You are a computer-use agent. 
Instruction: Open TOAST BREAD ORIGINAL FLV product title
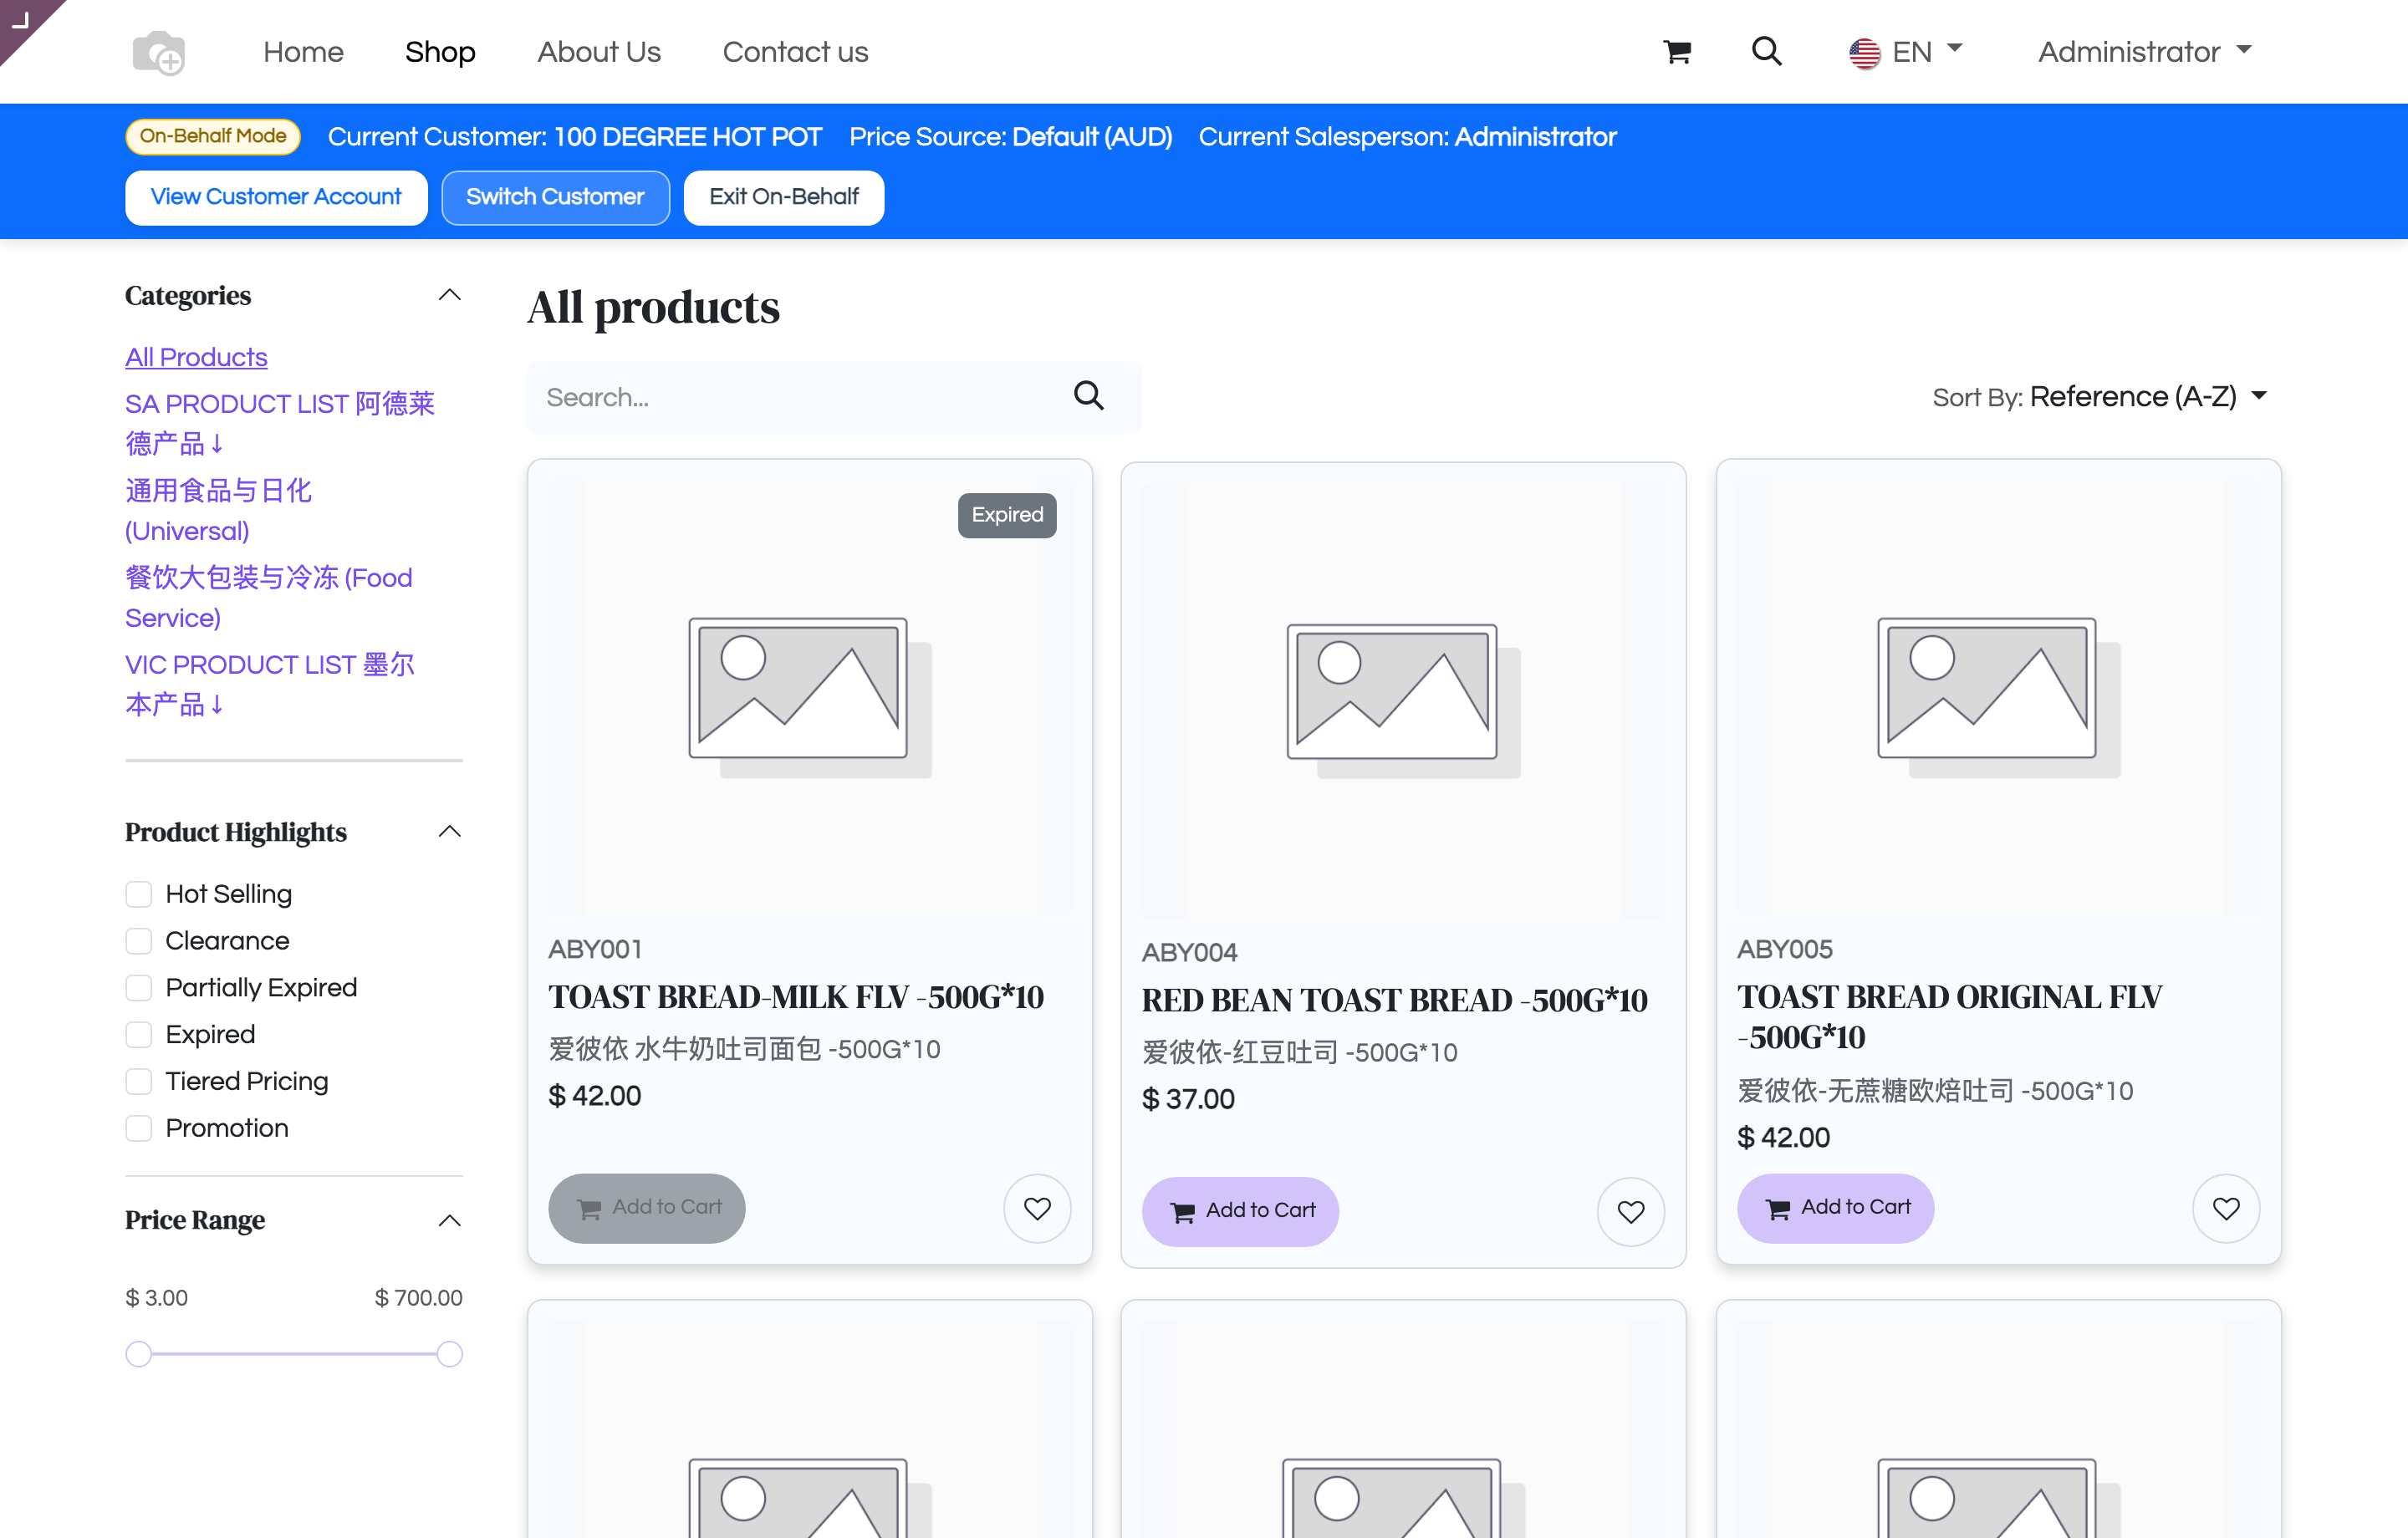click(1949, 1017)
